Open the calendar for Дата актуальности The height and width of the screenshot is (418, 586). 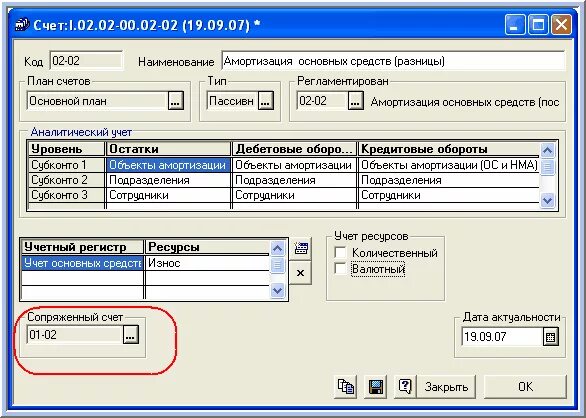click(x=550, y=336)
